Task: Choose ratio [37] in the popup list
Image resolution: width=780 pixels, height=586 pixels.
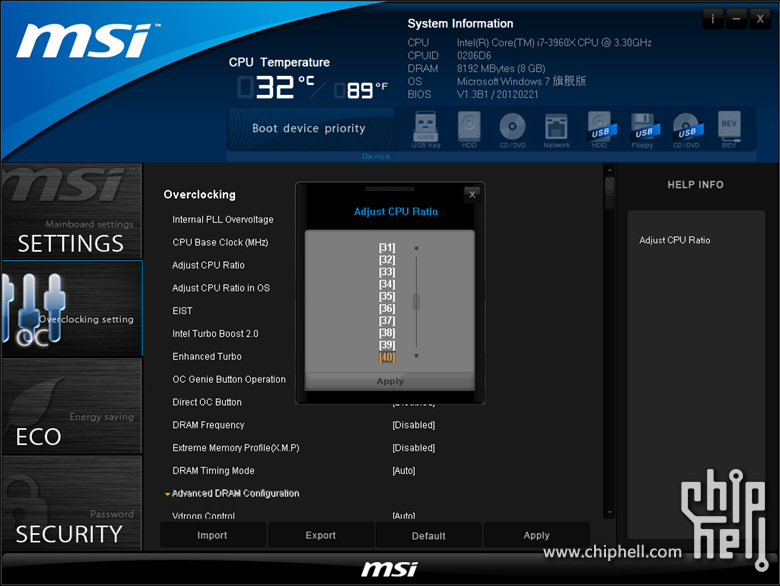Action: 387,320
